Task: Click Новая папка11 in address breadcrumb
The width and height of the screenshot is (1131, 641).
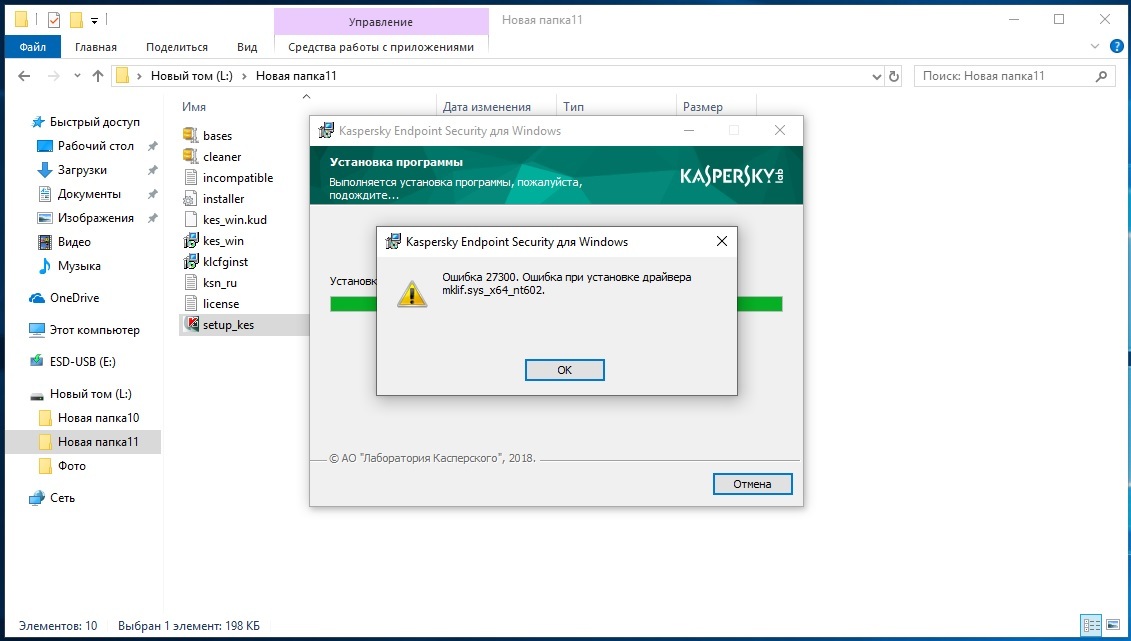Action: pyautogui.click(x=296, y=76)
